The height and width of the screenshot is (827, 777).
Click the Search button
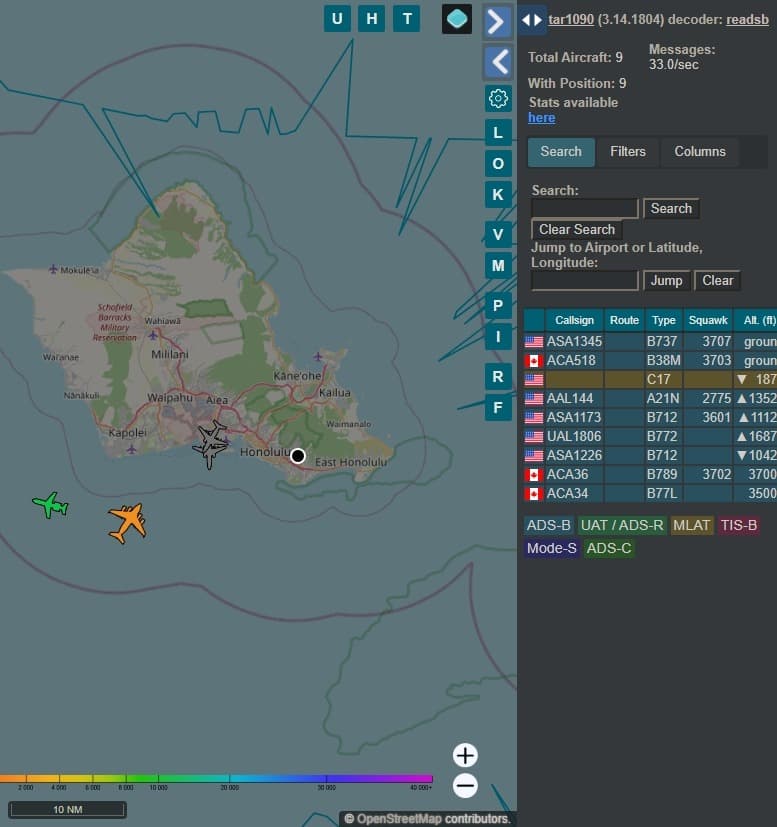tap(671, 208)
